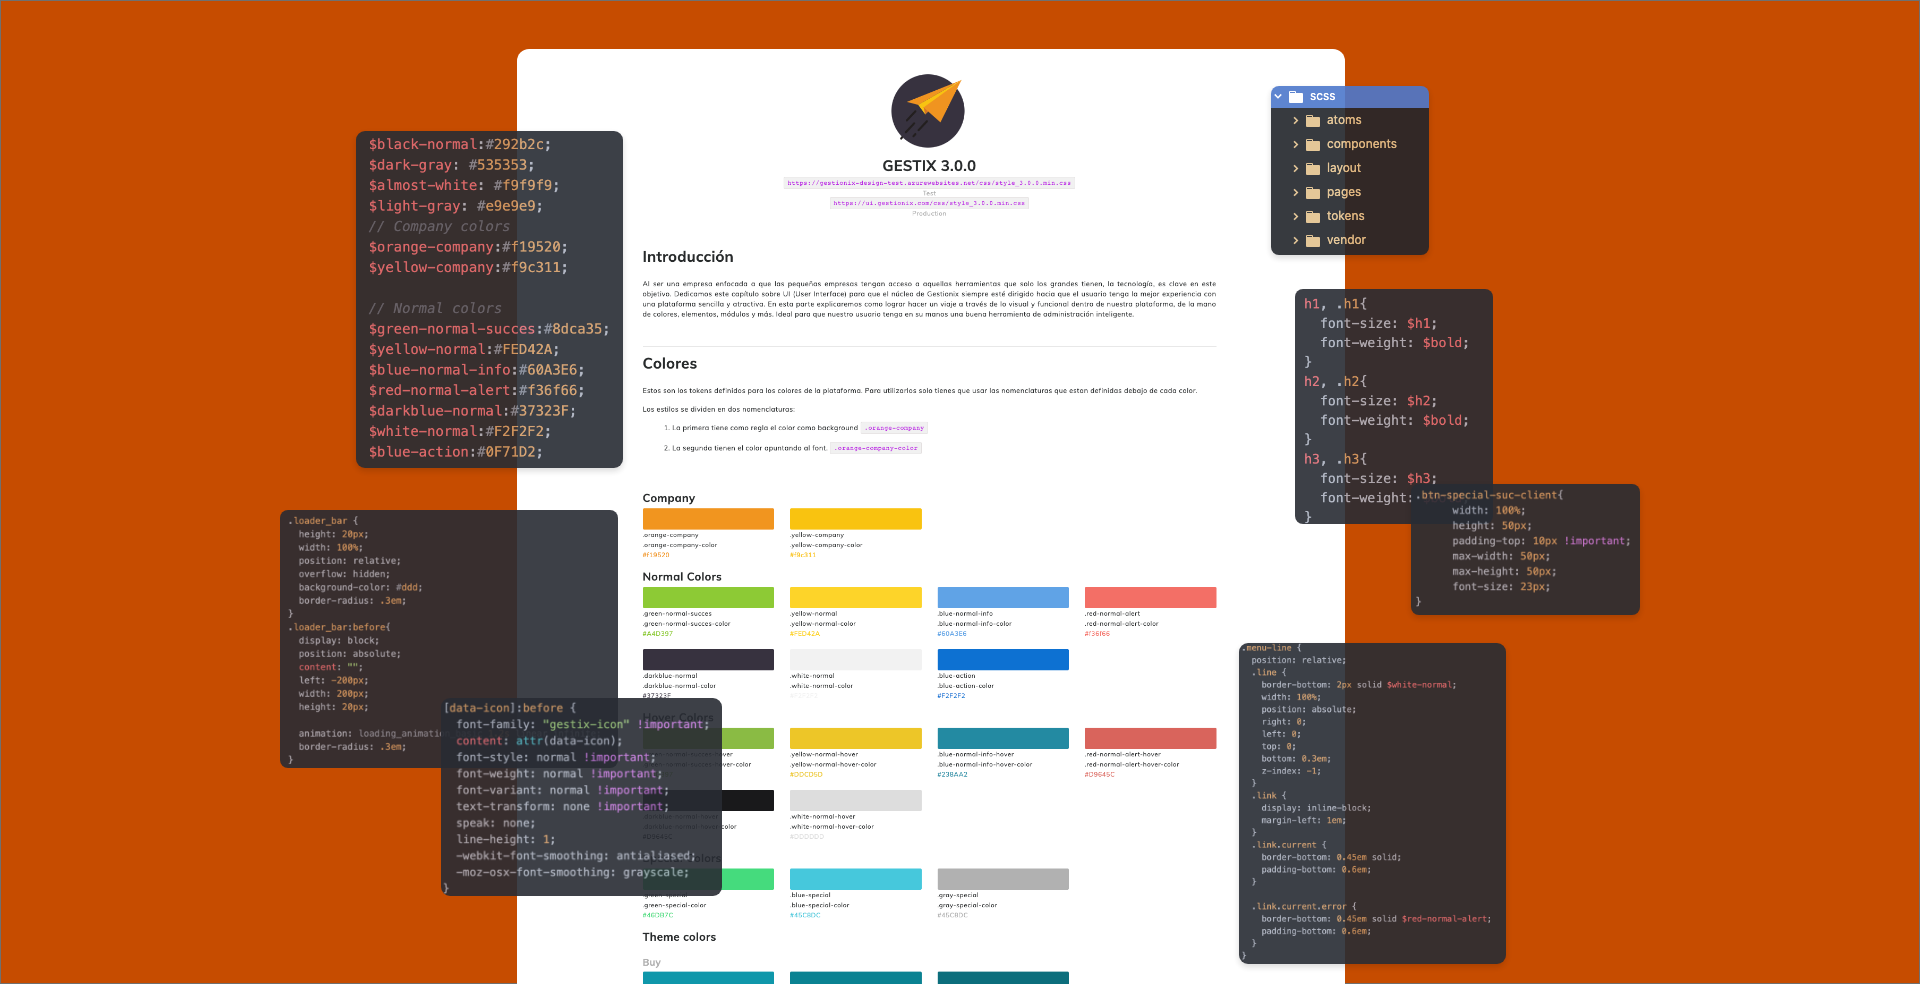
Task: Click the $orange-company:#f19520 code line
Action: tap(468, 247)
